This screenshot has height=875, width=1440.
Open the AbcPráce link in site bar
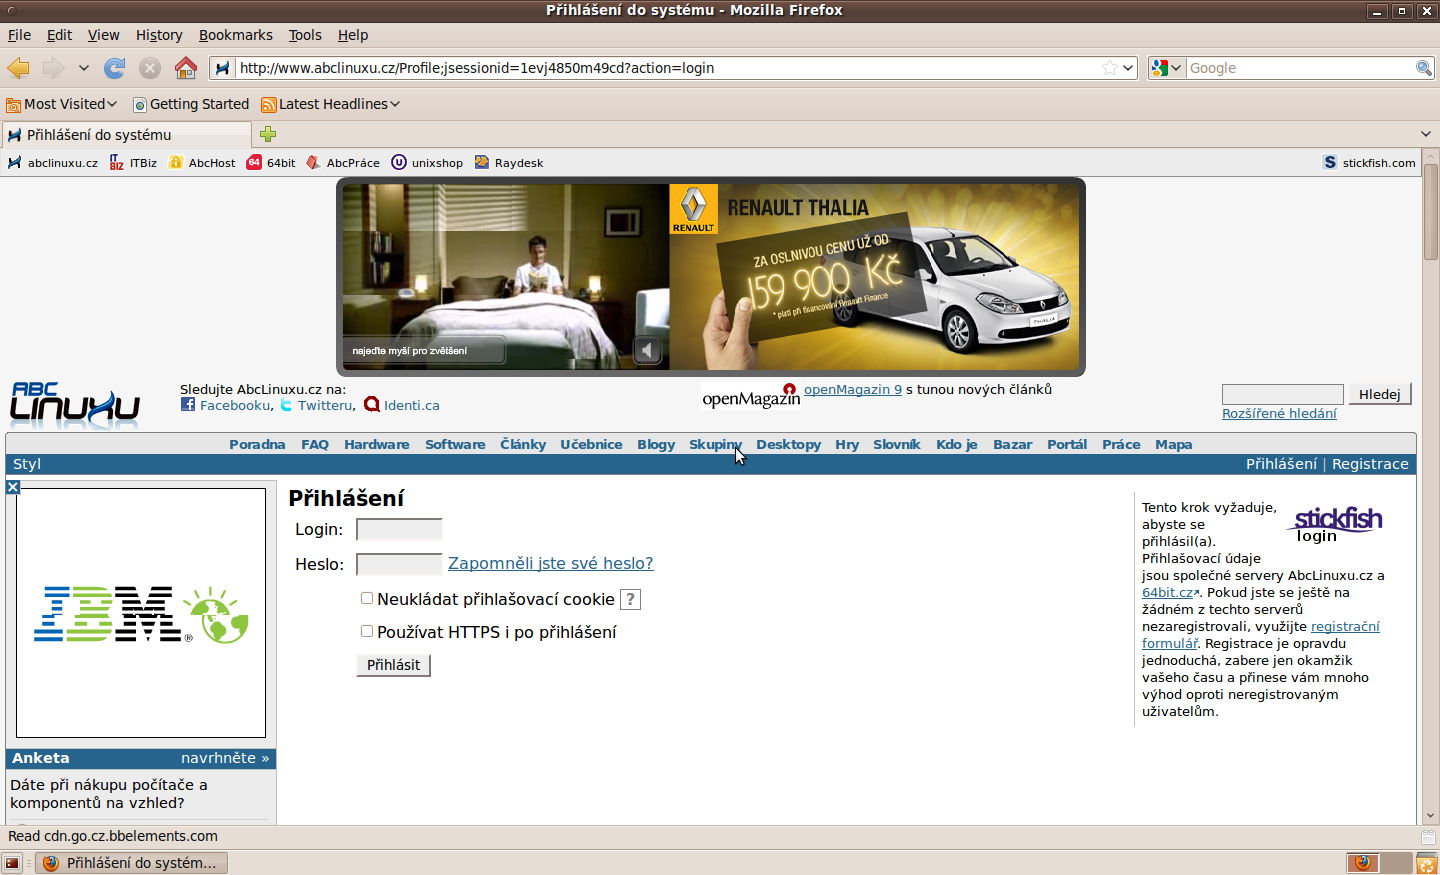(343, 163)
